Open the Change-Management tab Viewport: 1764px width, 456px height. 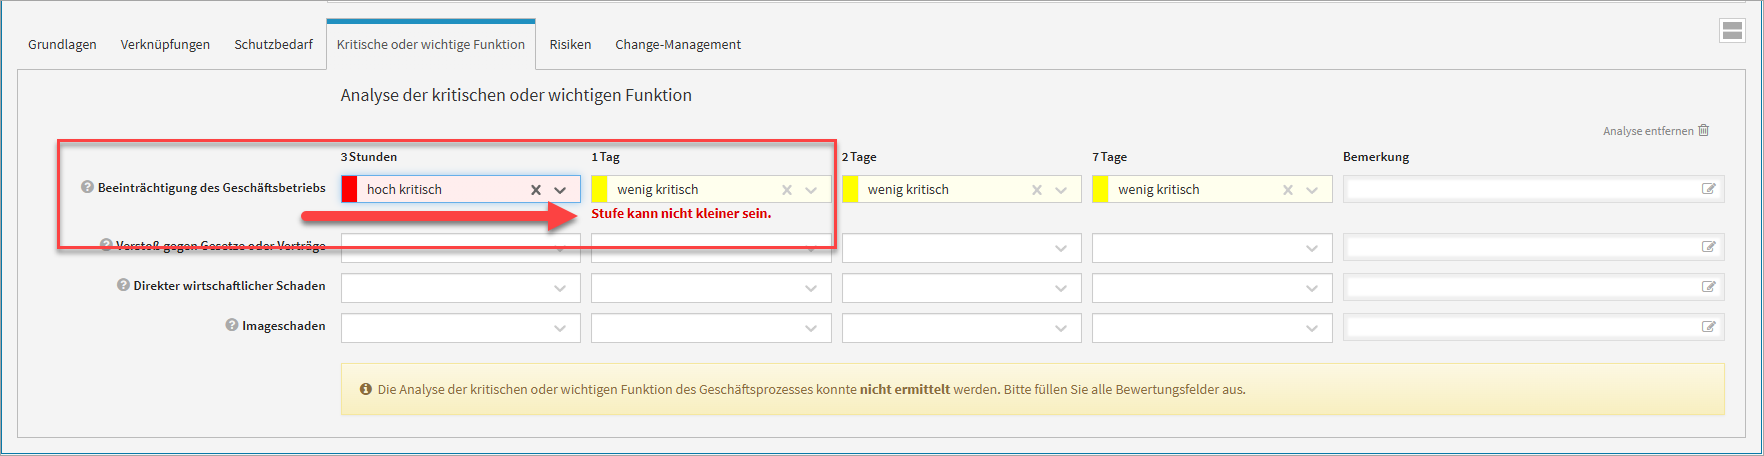coord(678,44)
